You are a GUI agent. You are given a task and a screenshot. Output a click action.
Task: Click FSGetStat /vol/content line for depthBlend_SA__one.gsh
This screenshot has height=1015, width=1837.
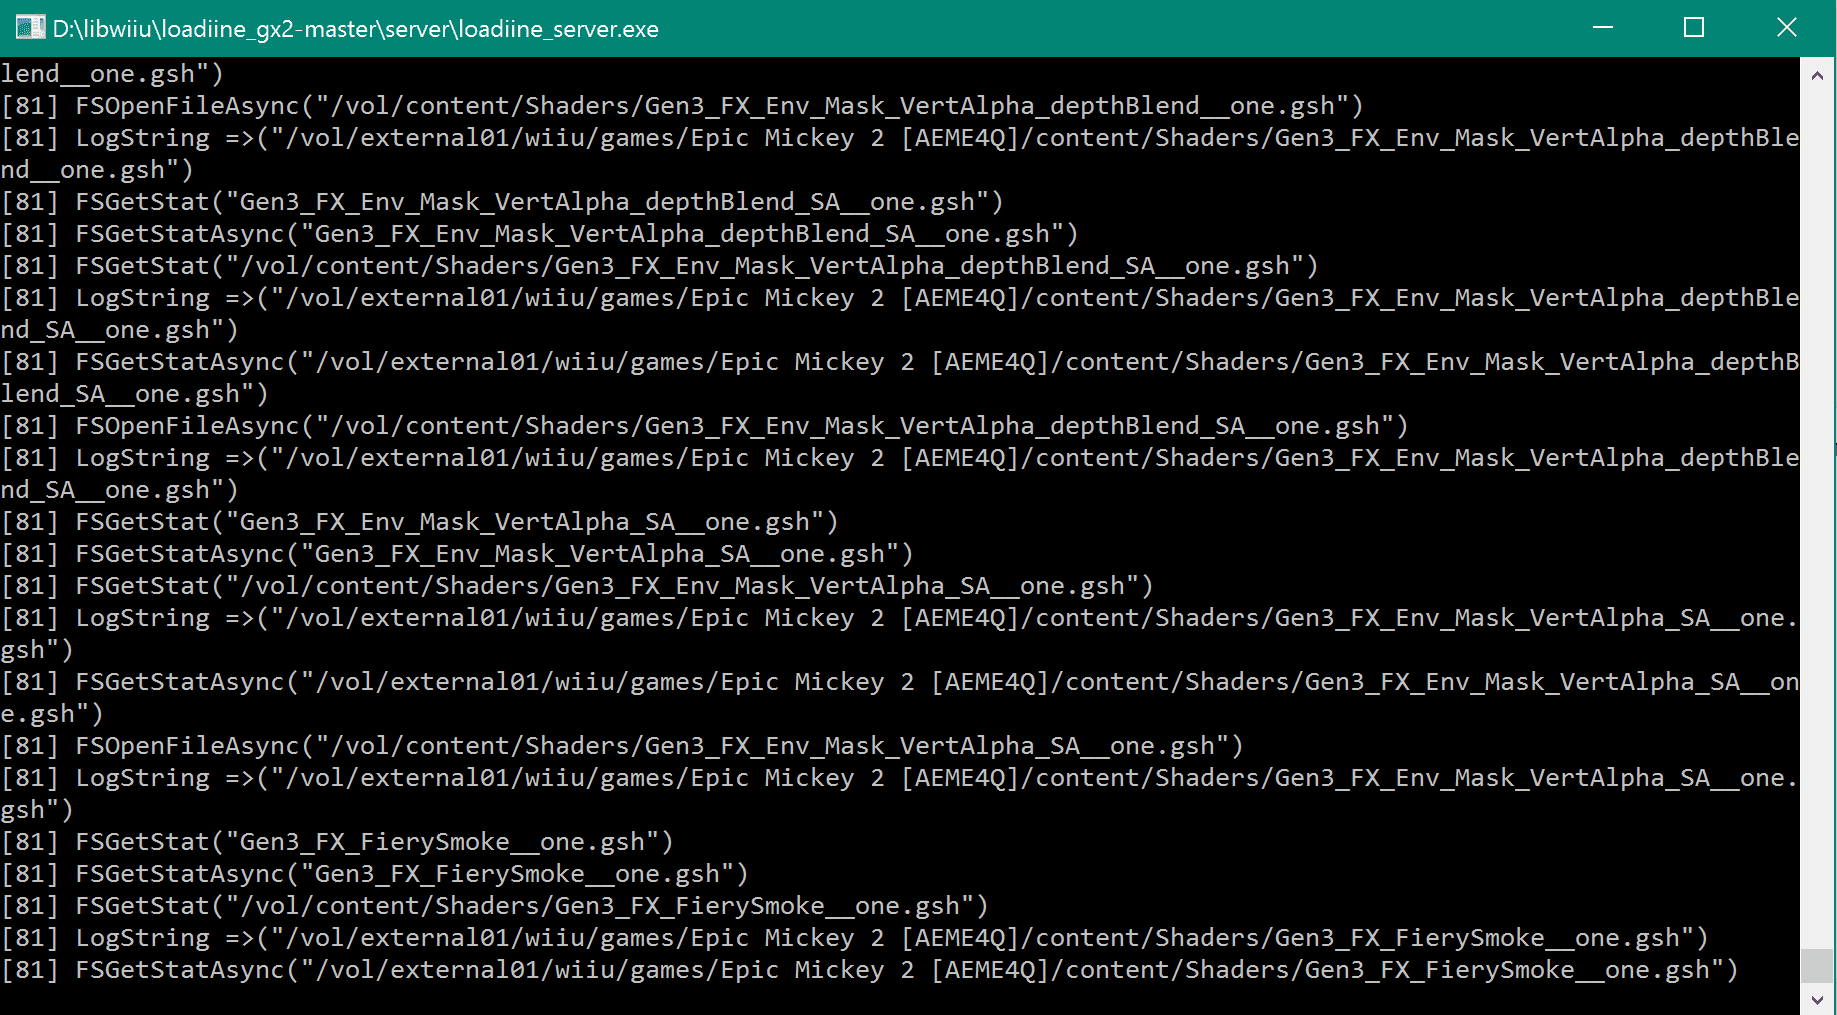point(659,266)
